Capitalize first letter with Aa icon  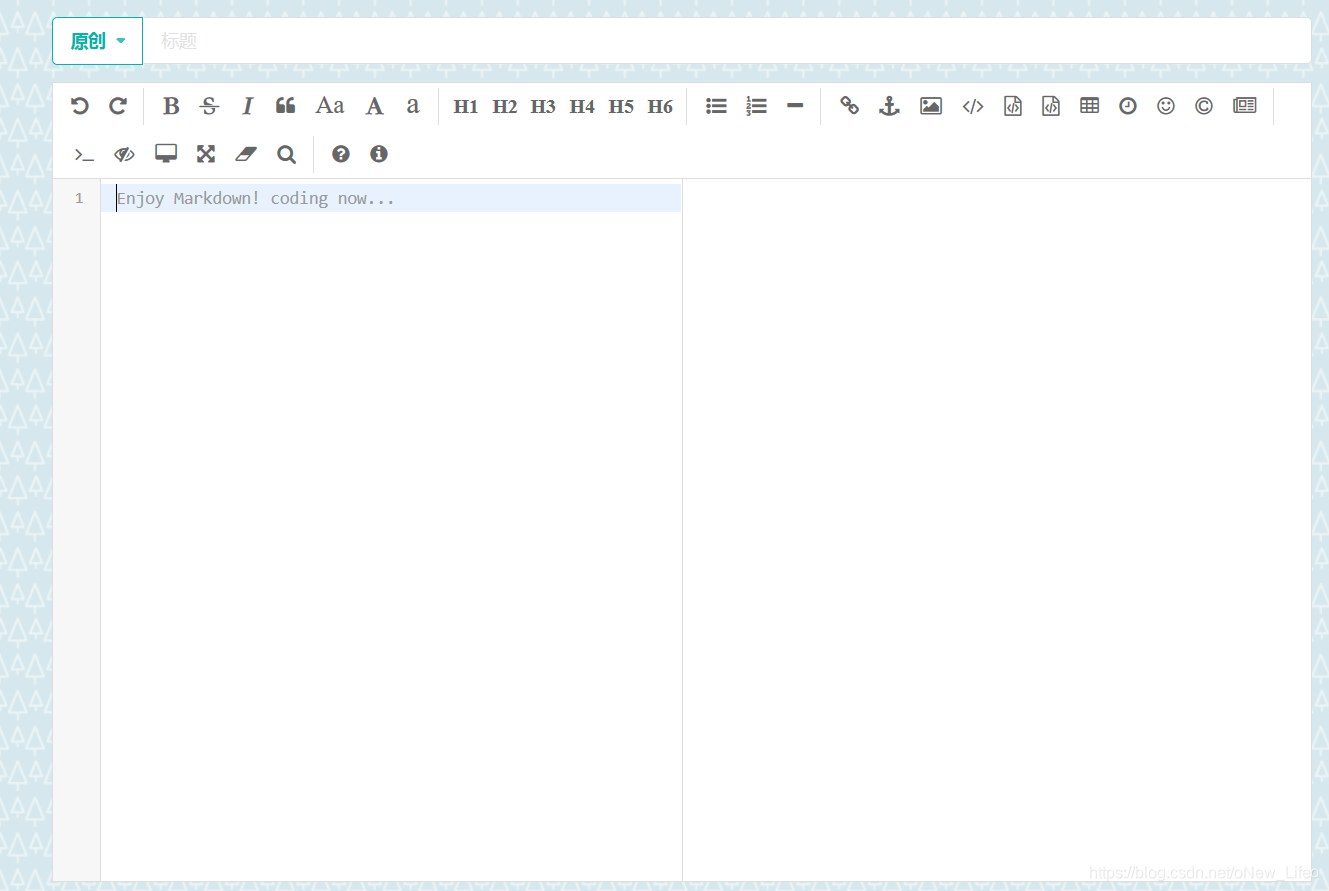coord(330,106)
